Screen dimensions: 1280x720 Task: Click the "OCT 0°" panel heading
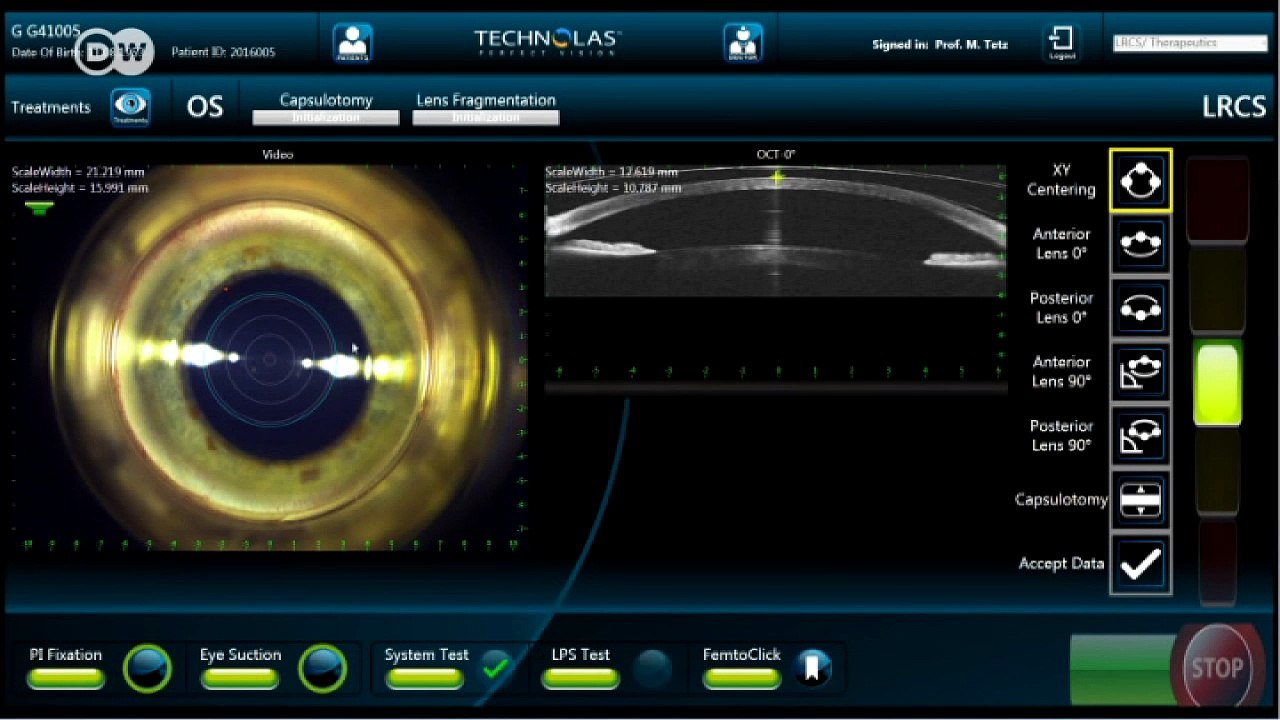776,154
